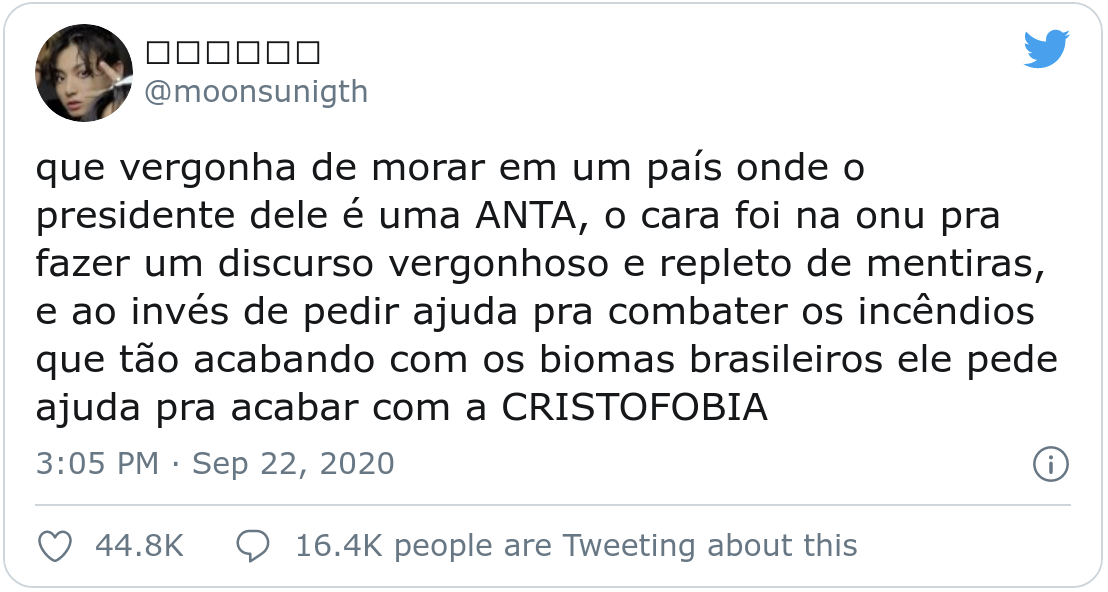The height and width of the screenshot is (592, 1108).
Task: Click the word ANTA in the tweet
Action: pos(526,216)
